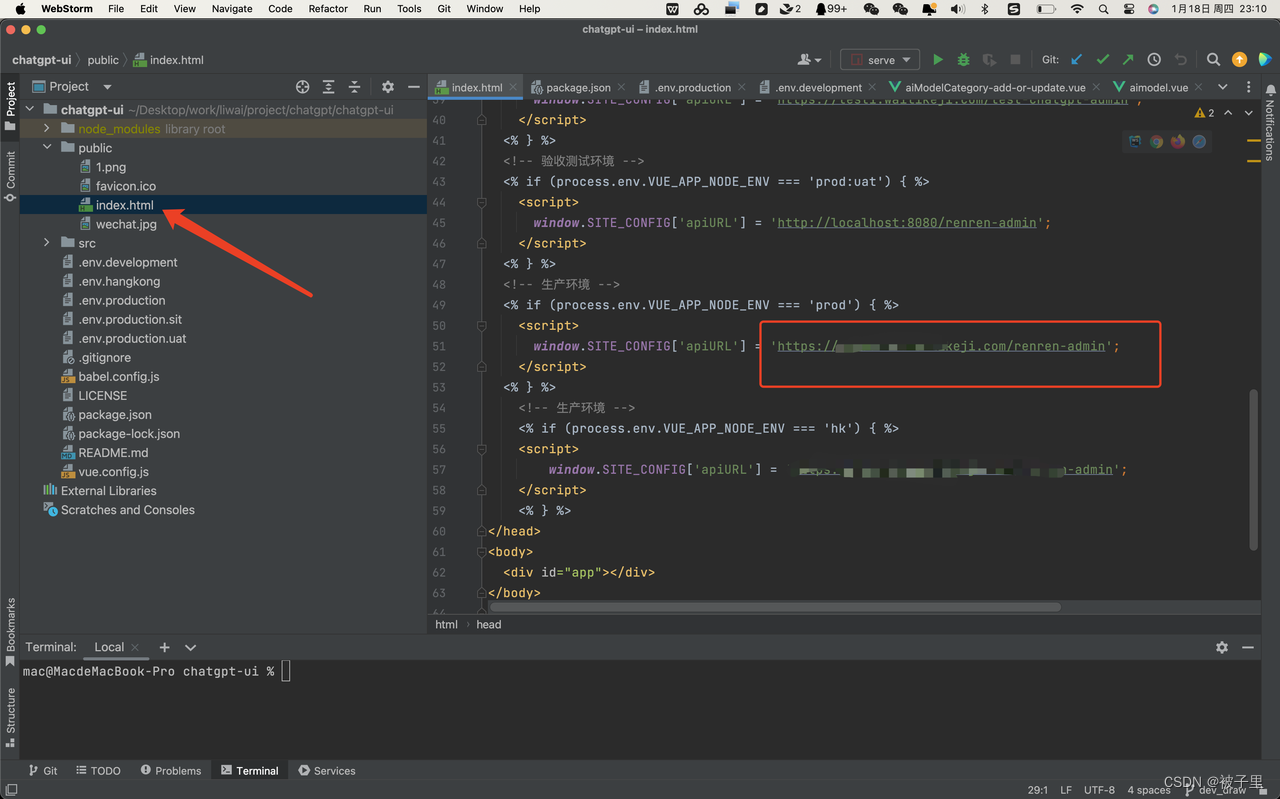Open the Structure tool window
The width and height of the screenshot is (1280, 799).
coord(10,717)
